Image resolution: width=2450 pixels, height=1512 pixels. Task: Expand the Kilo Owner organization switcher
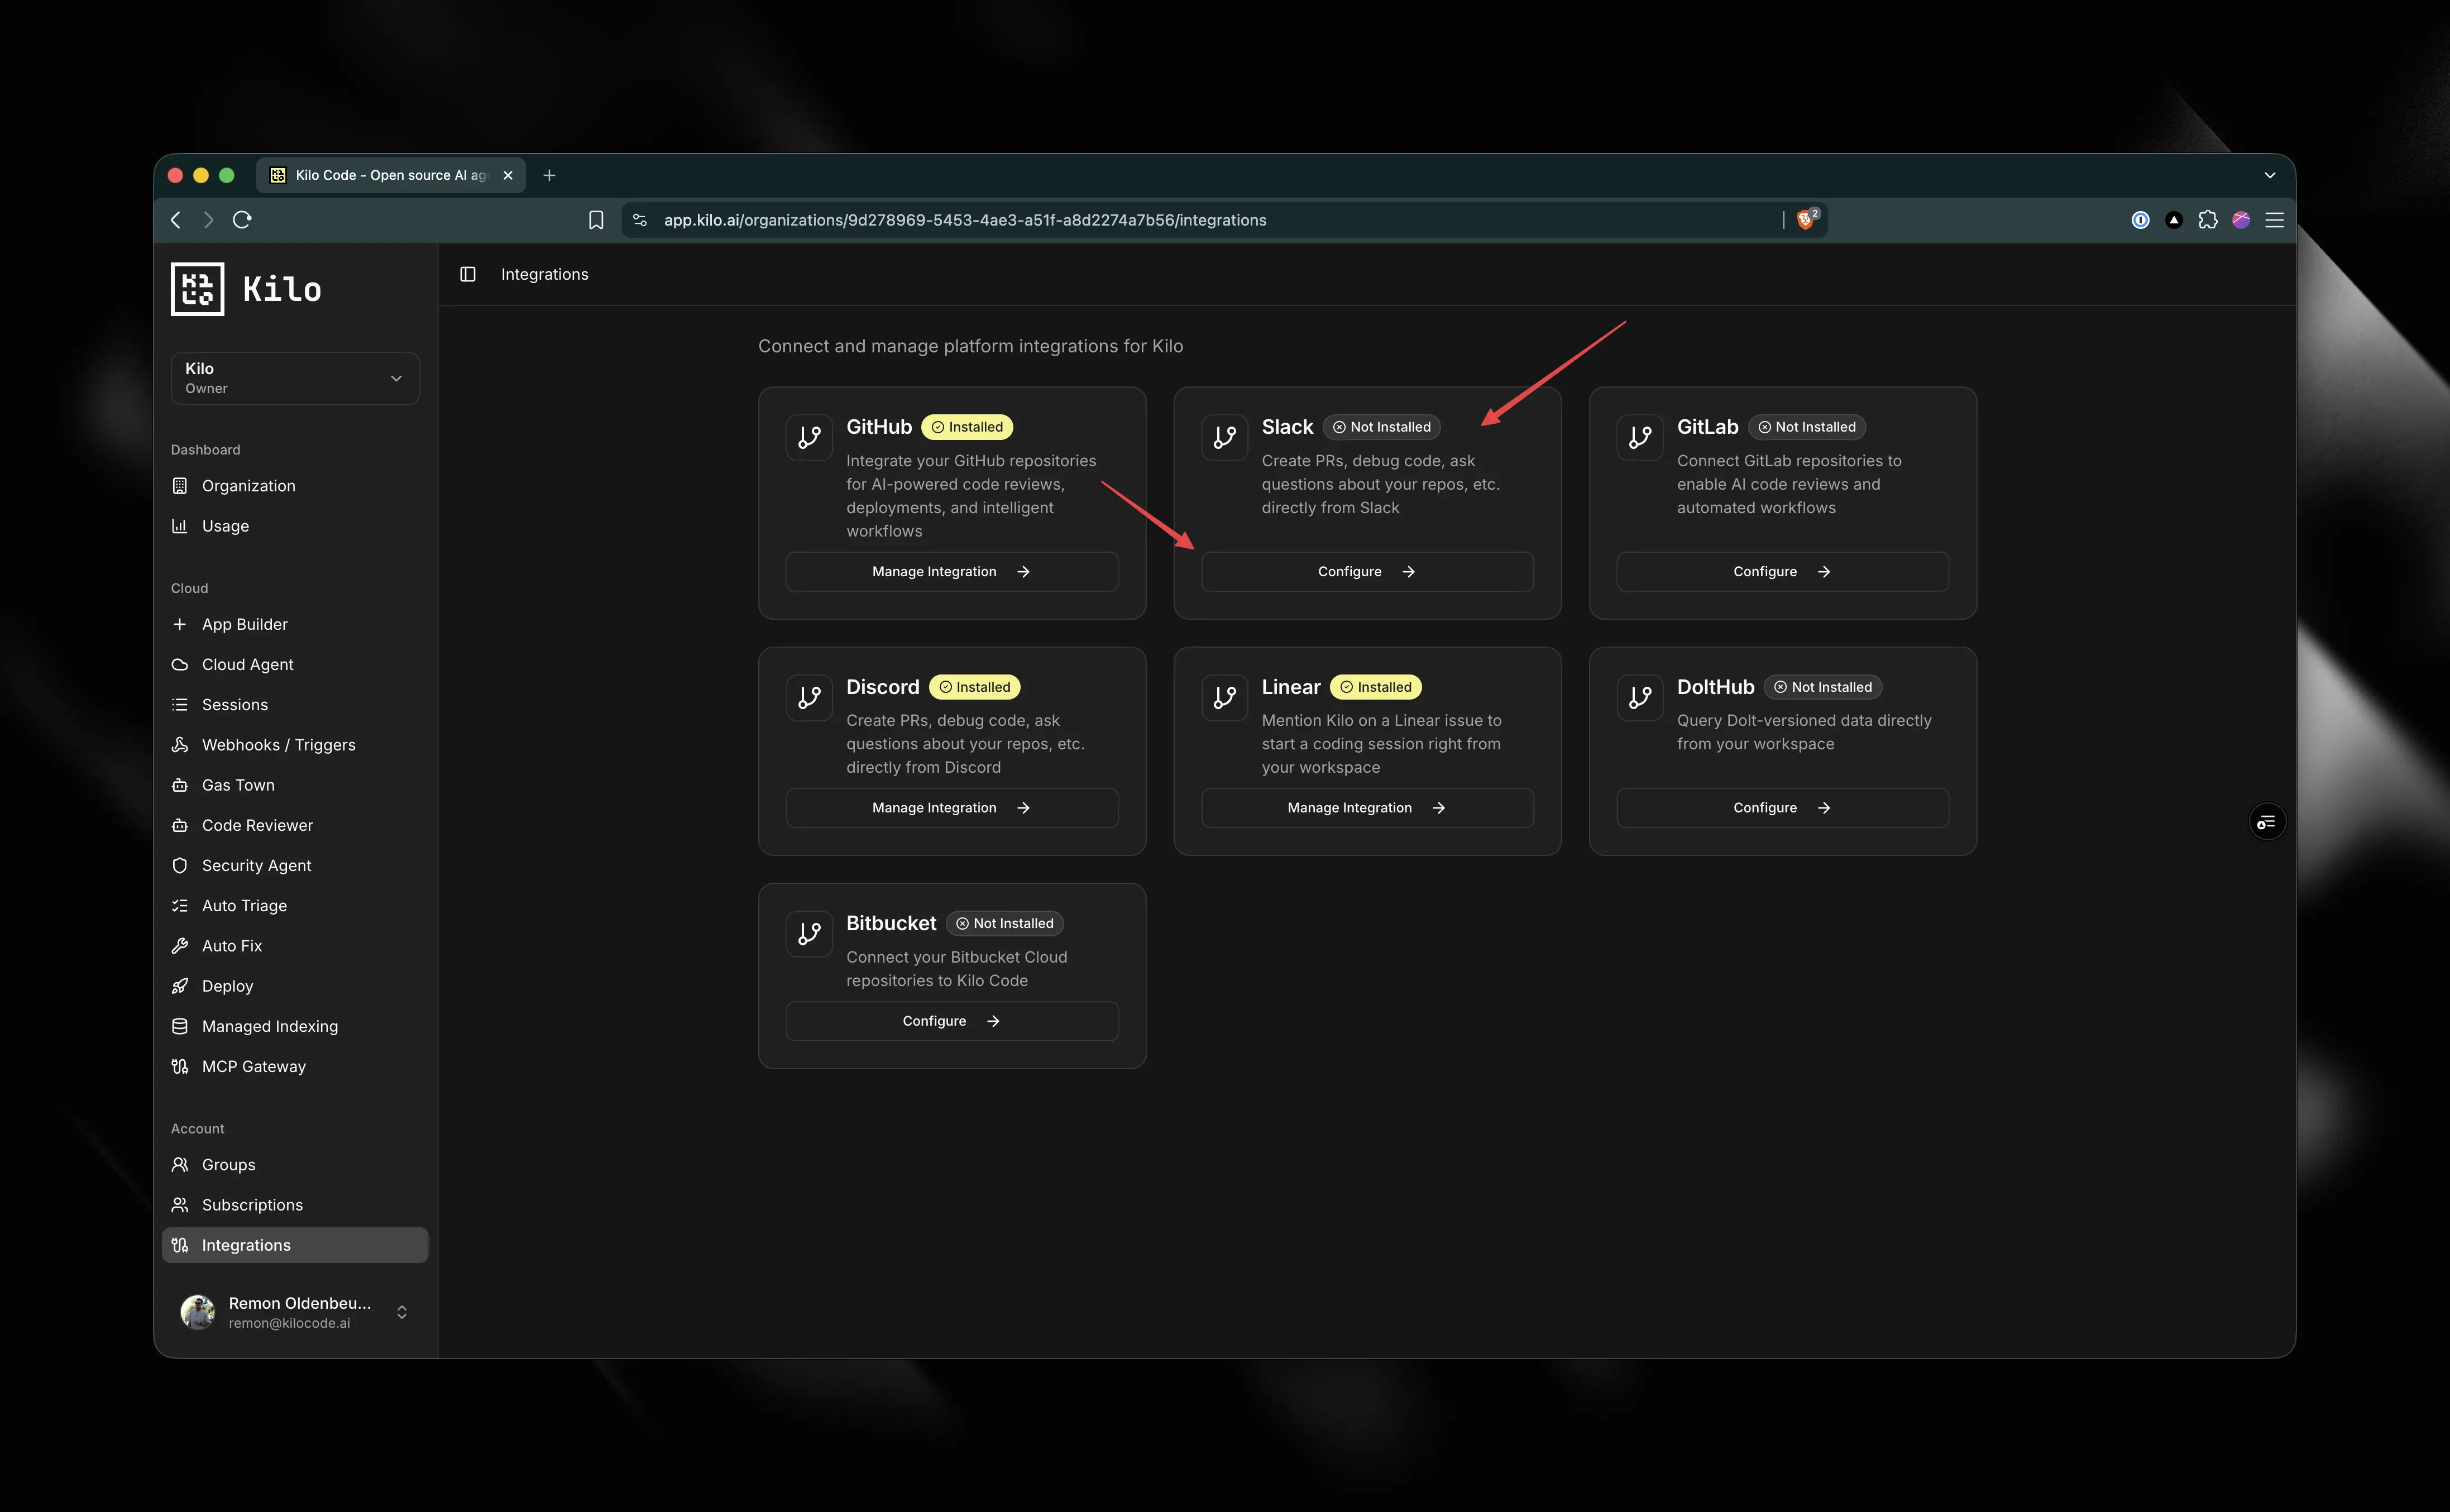tap(295, 378)
